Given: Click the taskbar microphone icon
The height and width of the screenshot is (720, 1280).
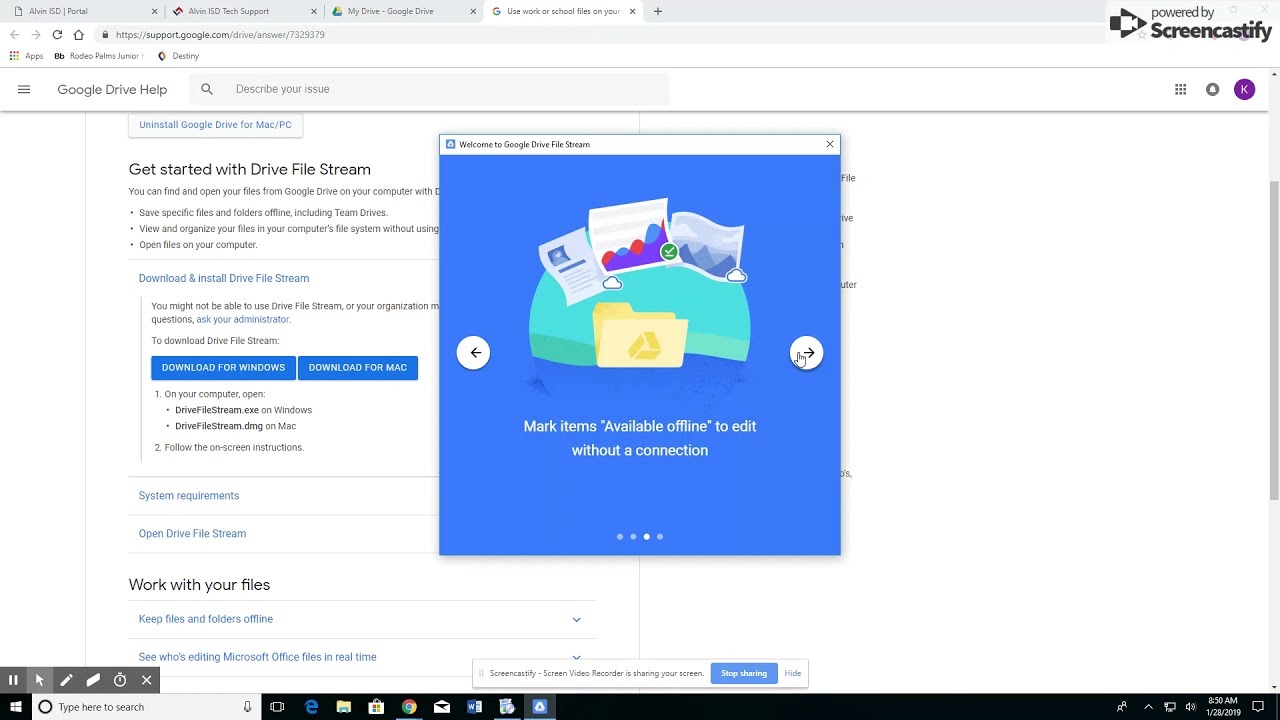Looking at the screenshot, I should [247, 707].
